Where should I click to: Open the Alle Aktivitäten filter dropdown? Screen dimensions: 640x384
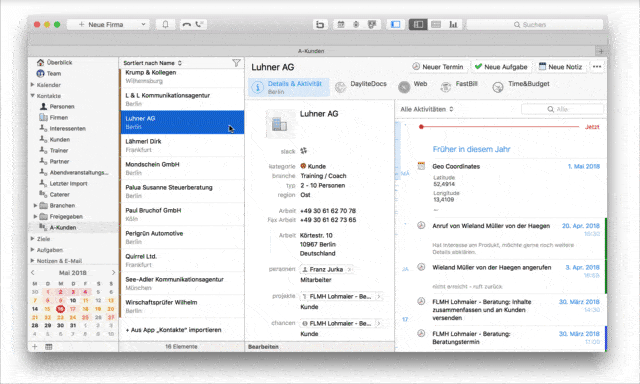[x=427, y=109]
